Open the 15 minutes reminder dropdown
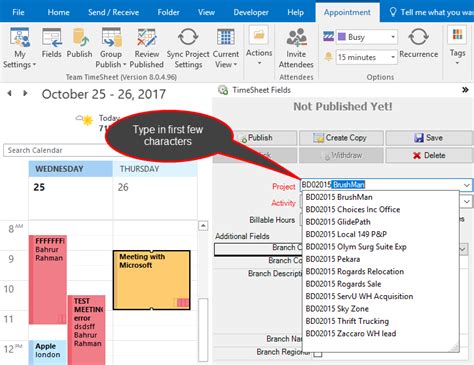The width and height of the screenshot is (474, 365). tap(393, 57)
